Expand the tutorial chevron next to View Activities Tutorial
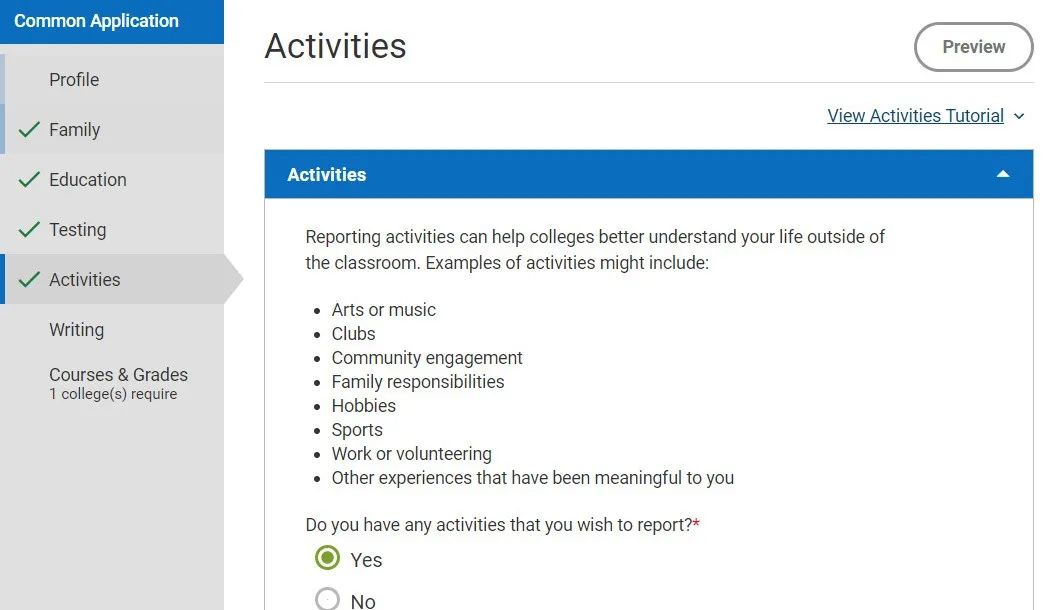 pos(1019,116)
